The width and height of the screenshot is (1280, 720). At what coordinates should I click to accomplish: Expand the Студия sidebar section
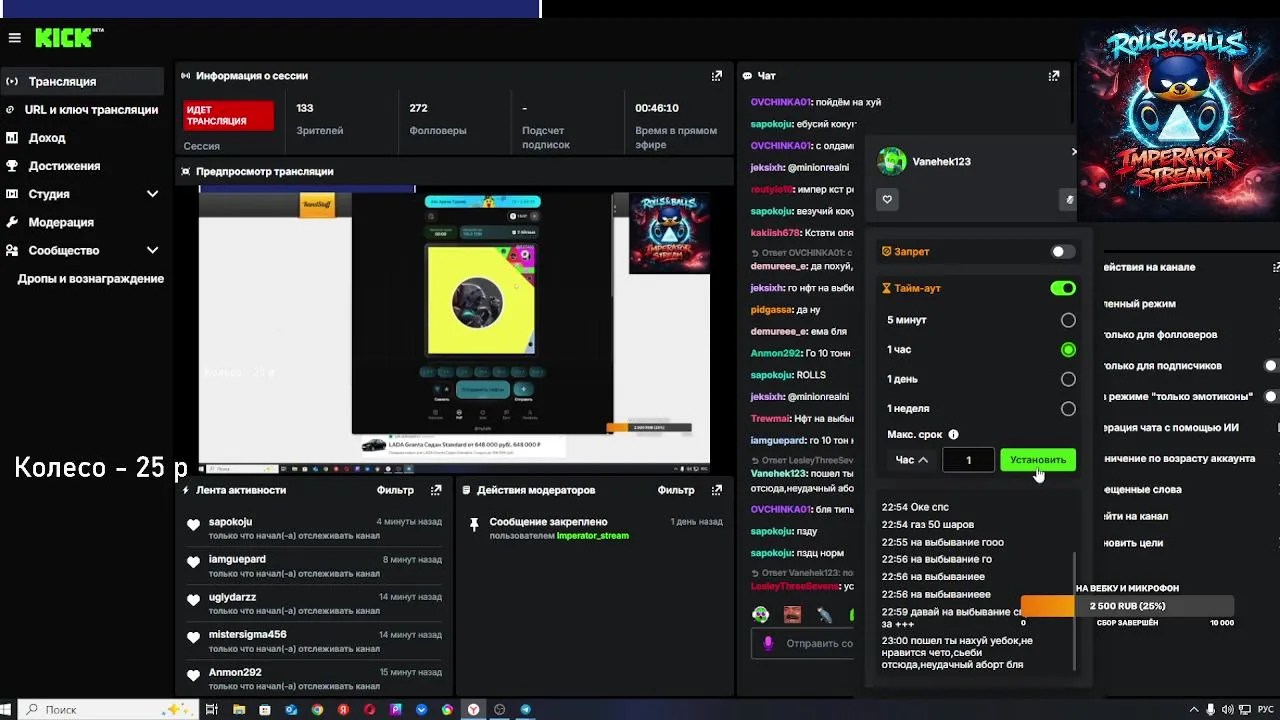point(152,194)
